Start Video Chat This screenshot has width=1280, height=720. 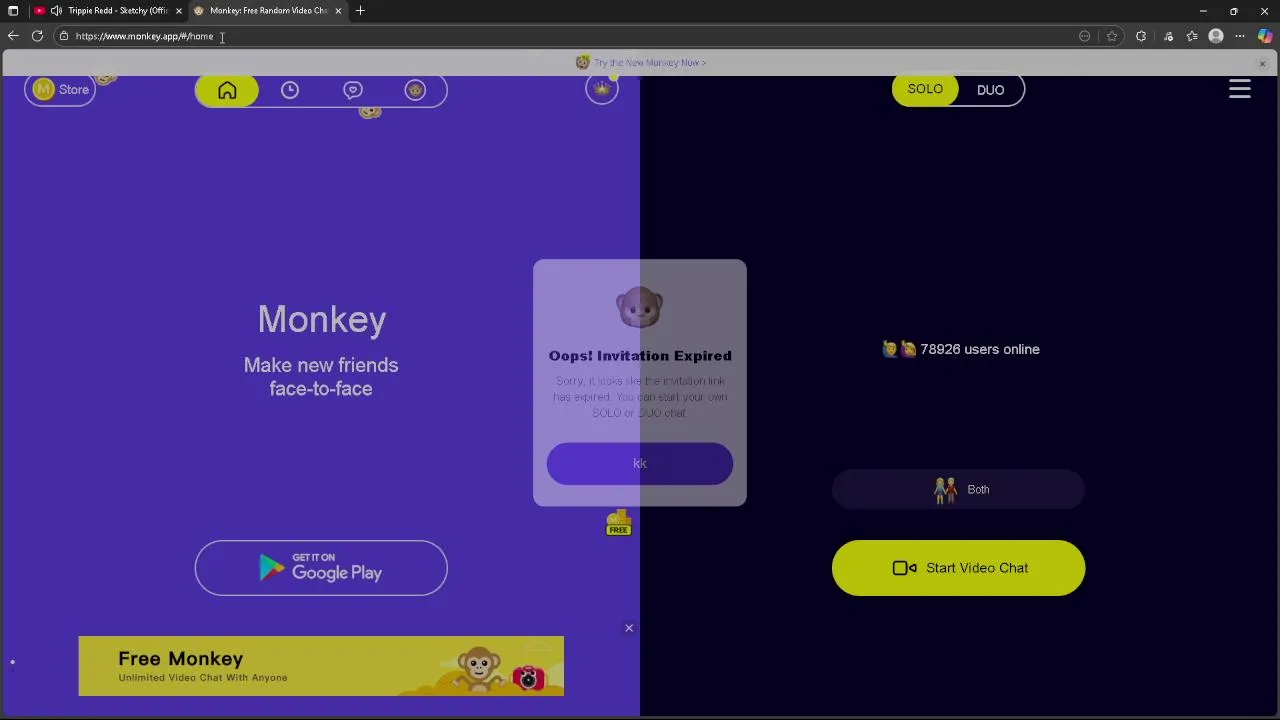(958, 568)
